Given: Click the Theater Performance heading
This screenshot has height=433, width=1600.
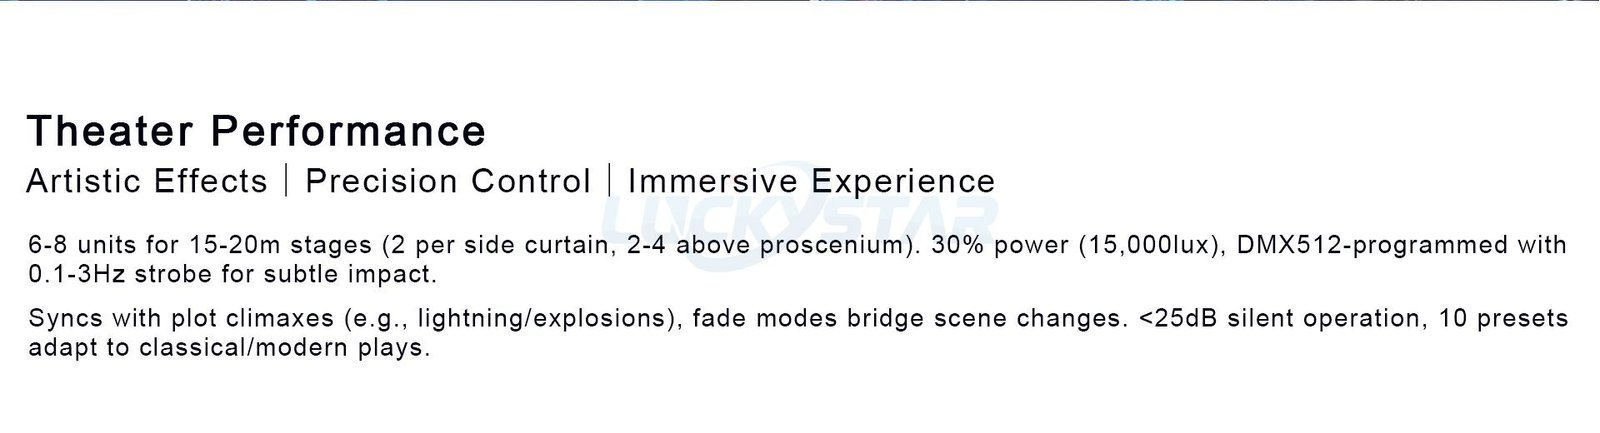Looking at the screenshot, I should tap(256, 131).
